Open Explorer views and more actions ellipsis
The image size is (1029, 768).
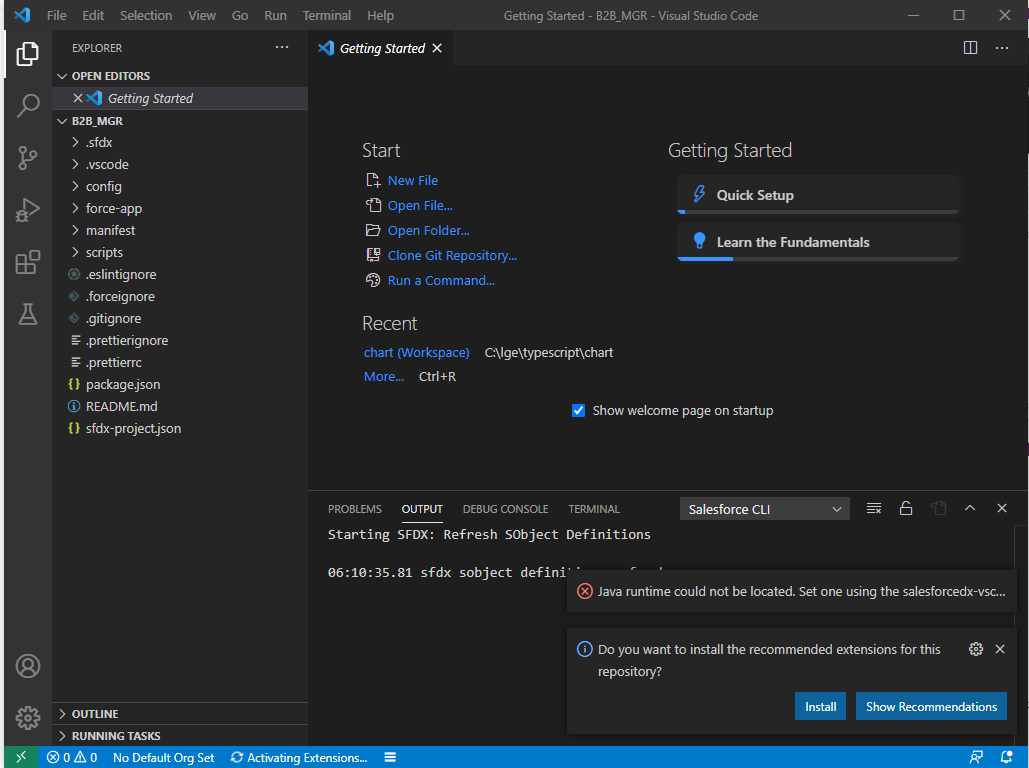[282, 47]
